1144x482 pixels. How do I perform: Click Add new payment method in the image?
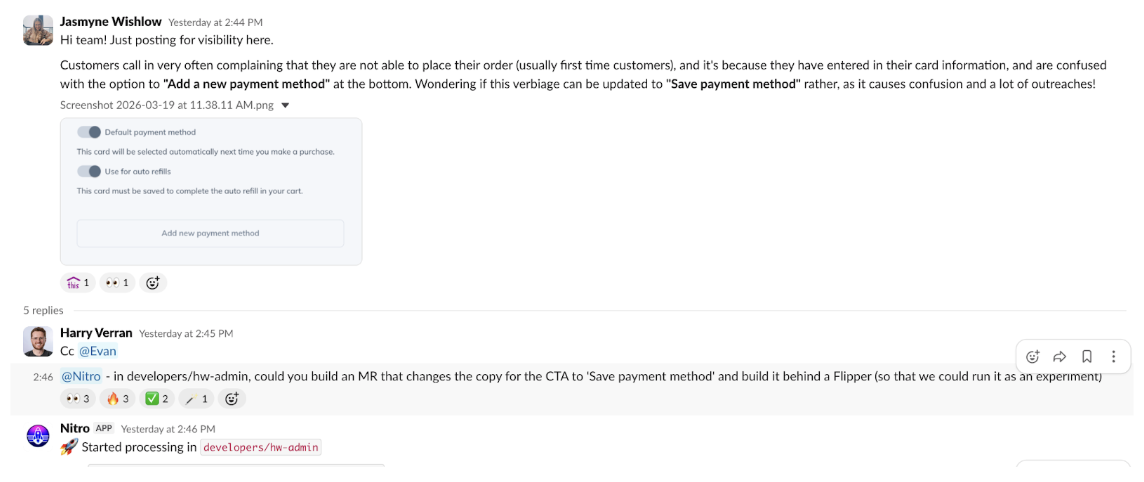tap(210, 233)
